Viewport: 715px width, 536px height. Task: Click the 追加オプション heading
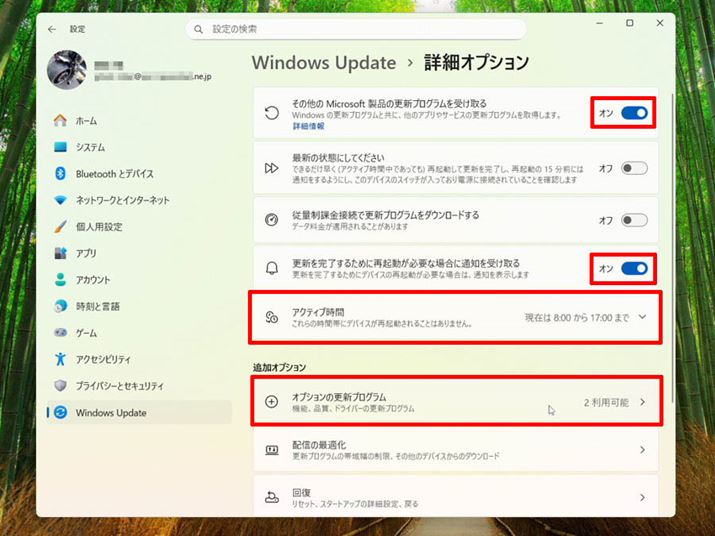tap(280, 367)
